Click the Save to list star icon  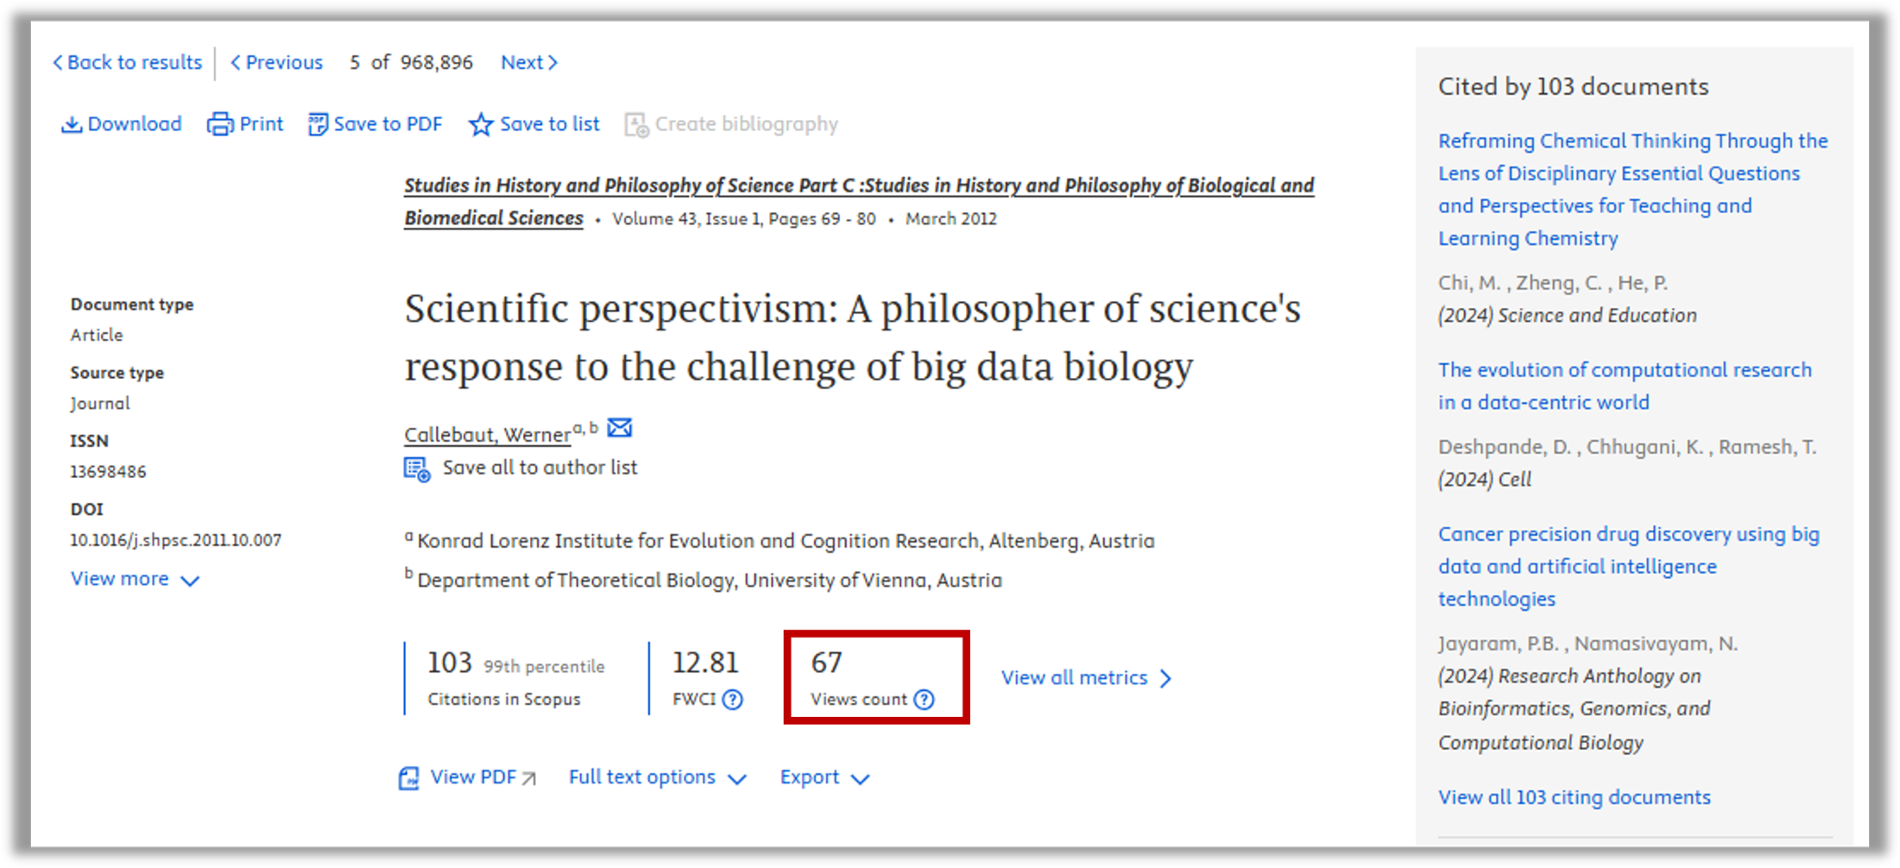click(481, 124)
